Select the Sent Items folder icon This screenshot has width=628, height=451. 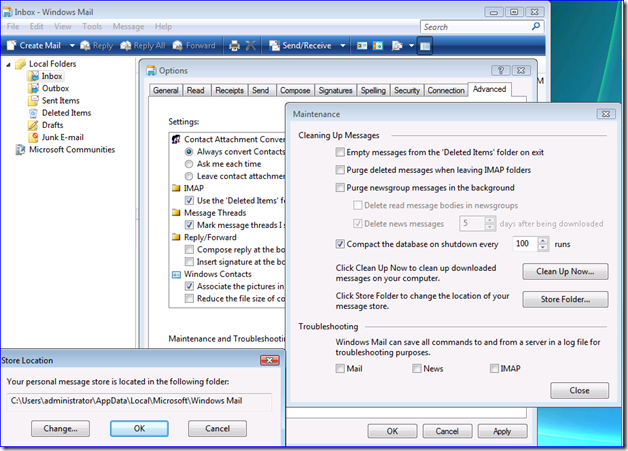tap(33, 101)
